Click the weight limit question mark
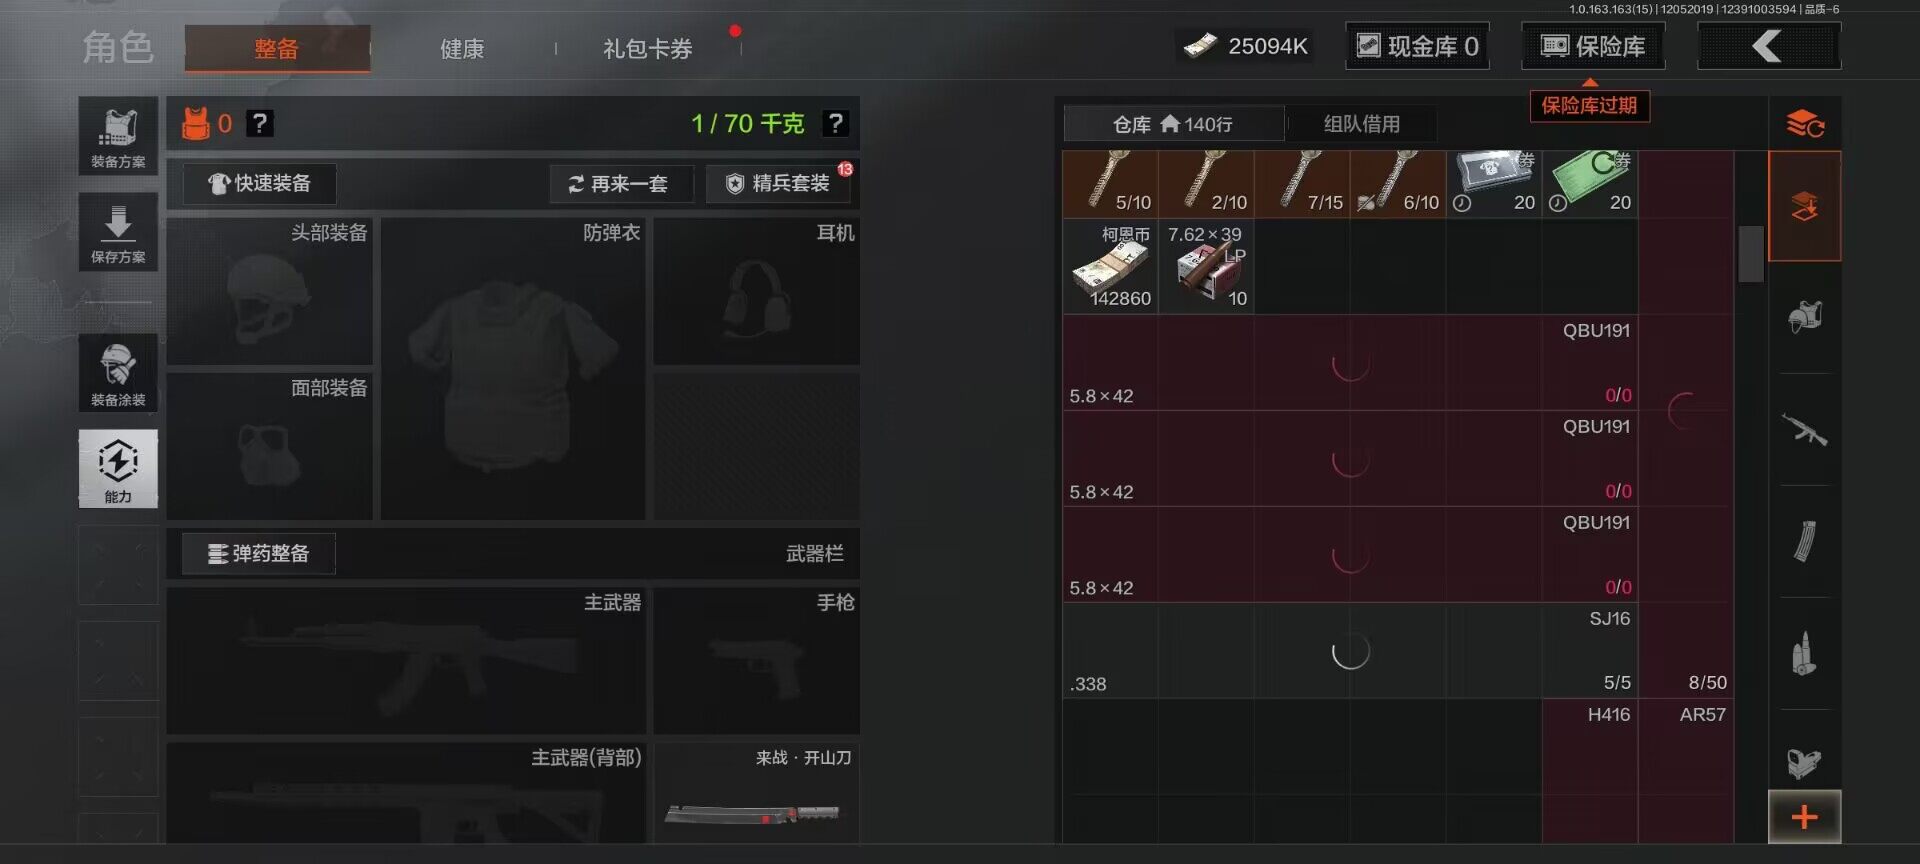 coord(835,123)
